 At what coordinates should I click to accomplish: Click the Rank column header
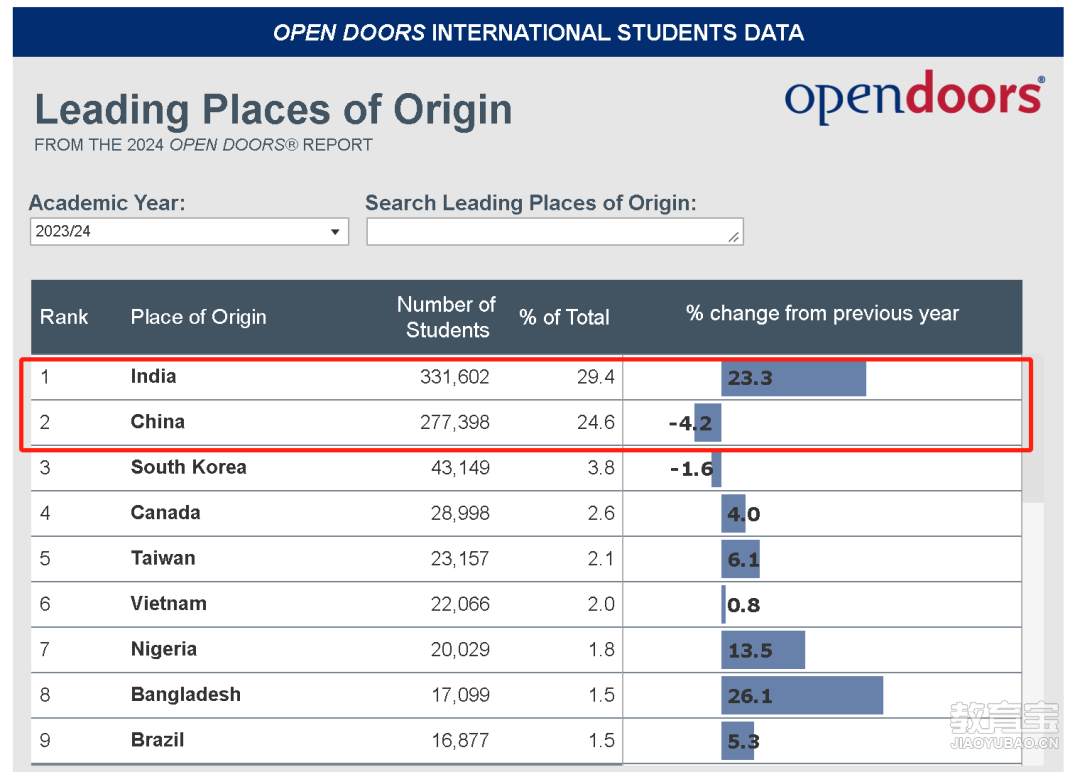pos(64,317)
